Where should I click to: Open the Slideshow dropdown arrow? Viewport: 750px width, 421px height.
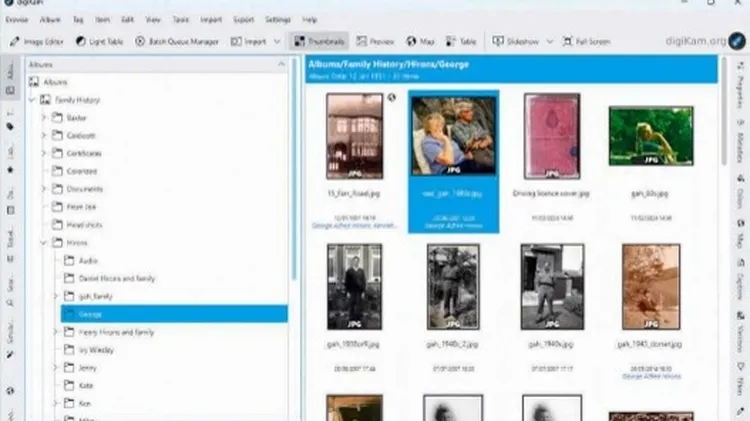pyautogui.click(x=551, y=42)
